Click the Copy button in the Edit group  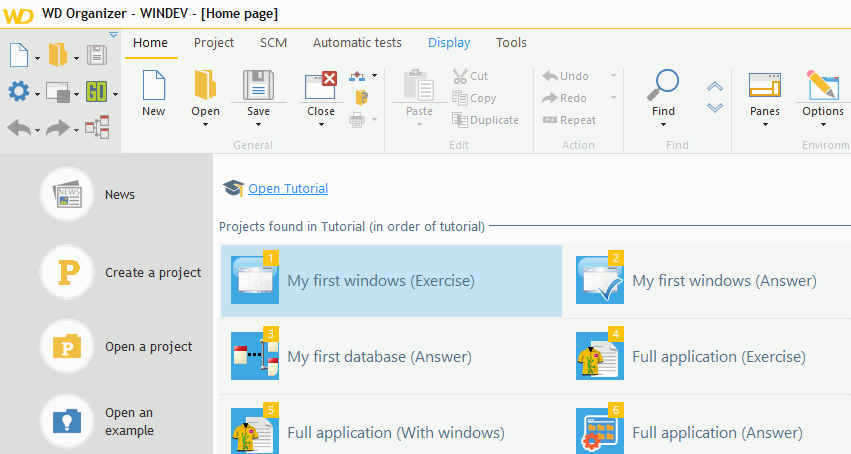click(x=474, y=98)
